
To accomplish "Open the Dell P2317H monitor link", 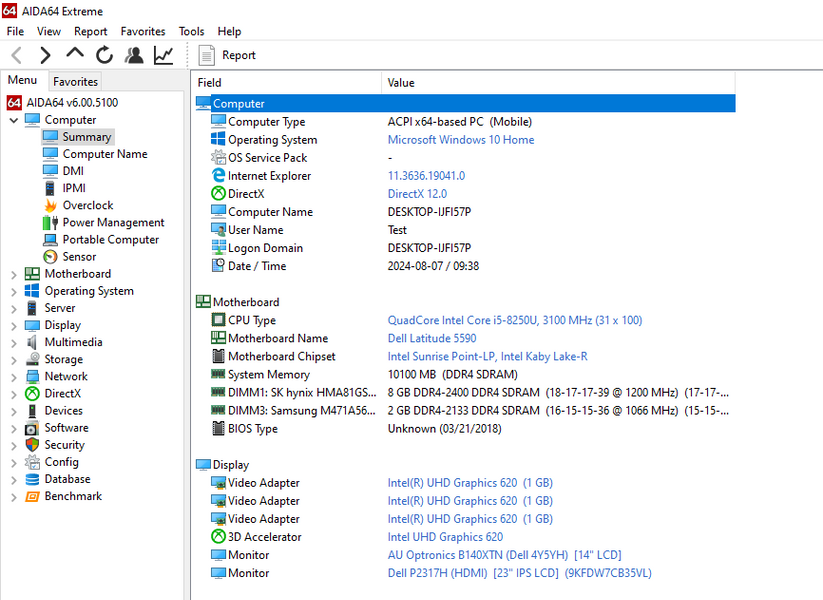I will 520,573.
